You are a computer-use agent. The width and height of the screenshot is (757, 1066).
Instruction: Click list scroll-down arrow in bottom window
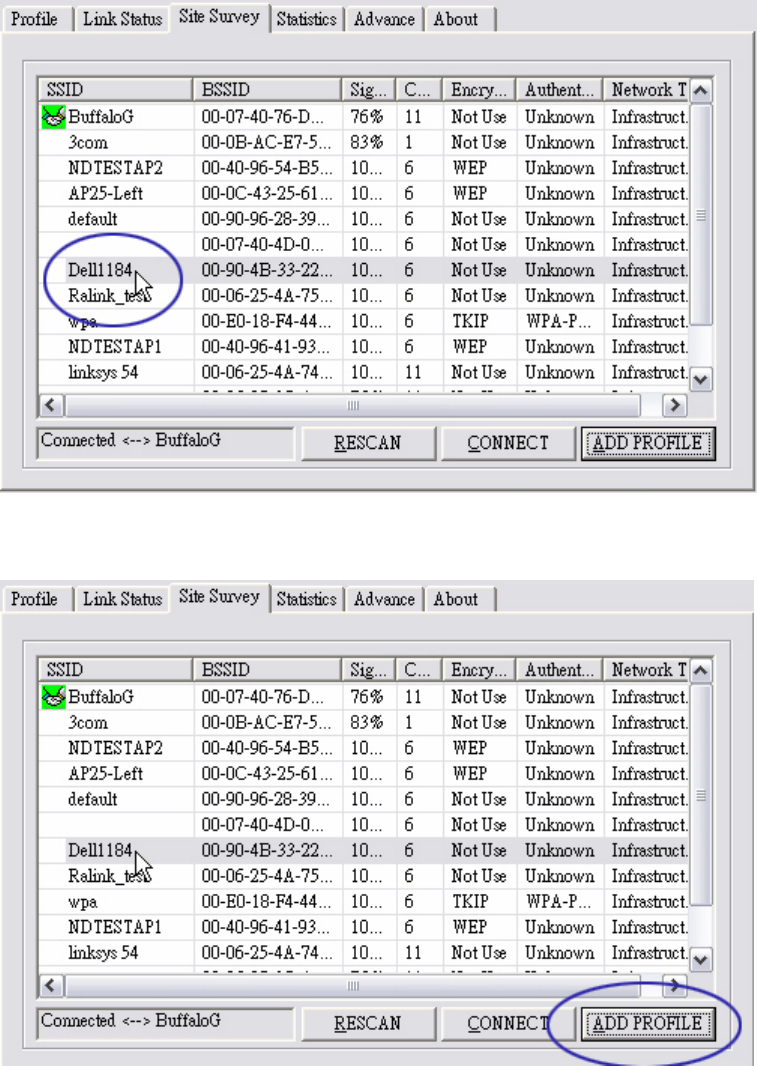(701, 959)
